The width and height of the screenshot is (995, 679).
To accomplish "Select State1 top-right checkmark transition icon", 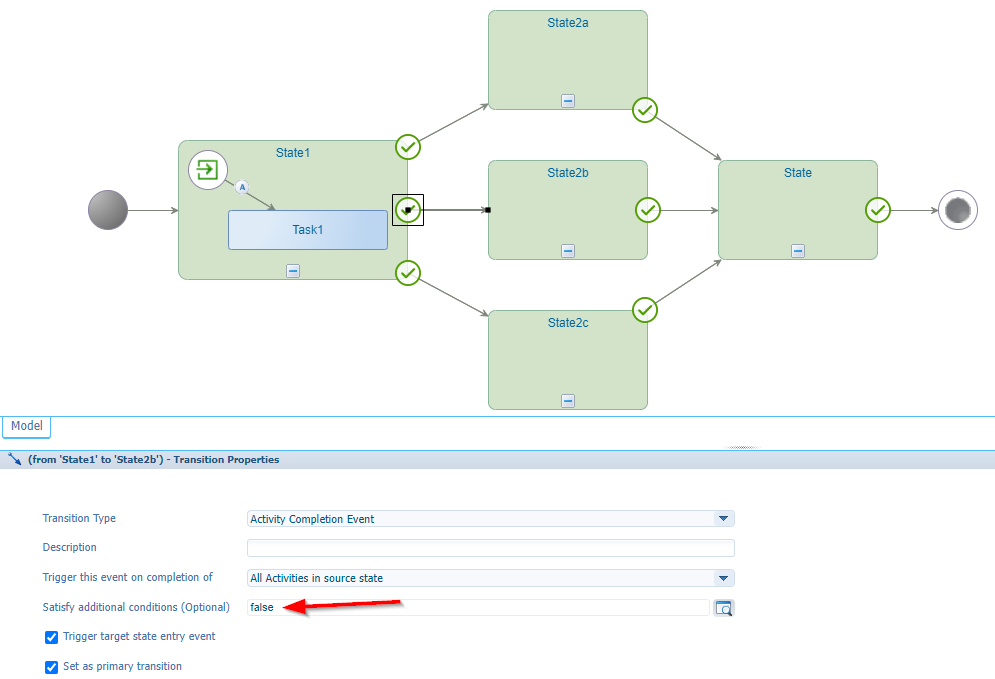I will click(408, 147).
